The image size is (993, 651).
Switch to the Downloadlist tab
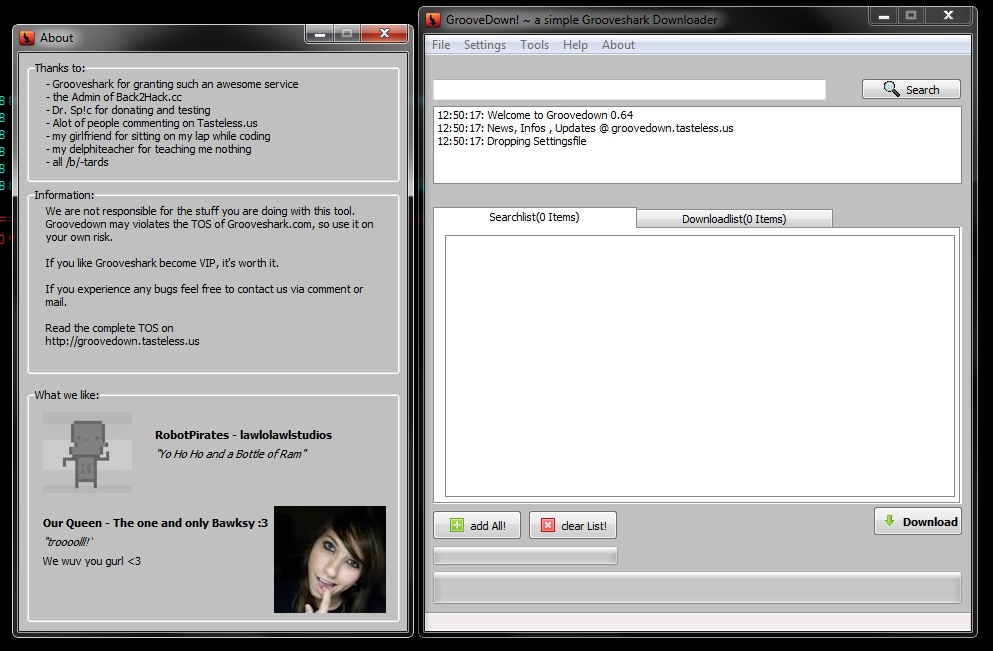click(734, 219)
